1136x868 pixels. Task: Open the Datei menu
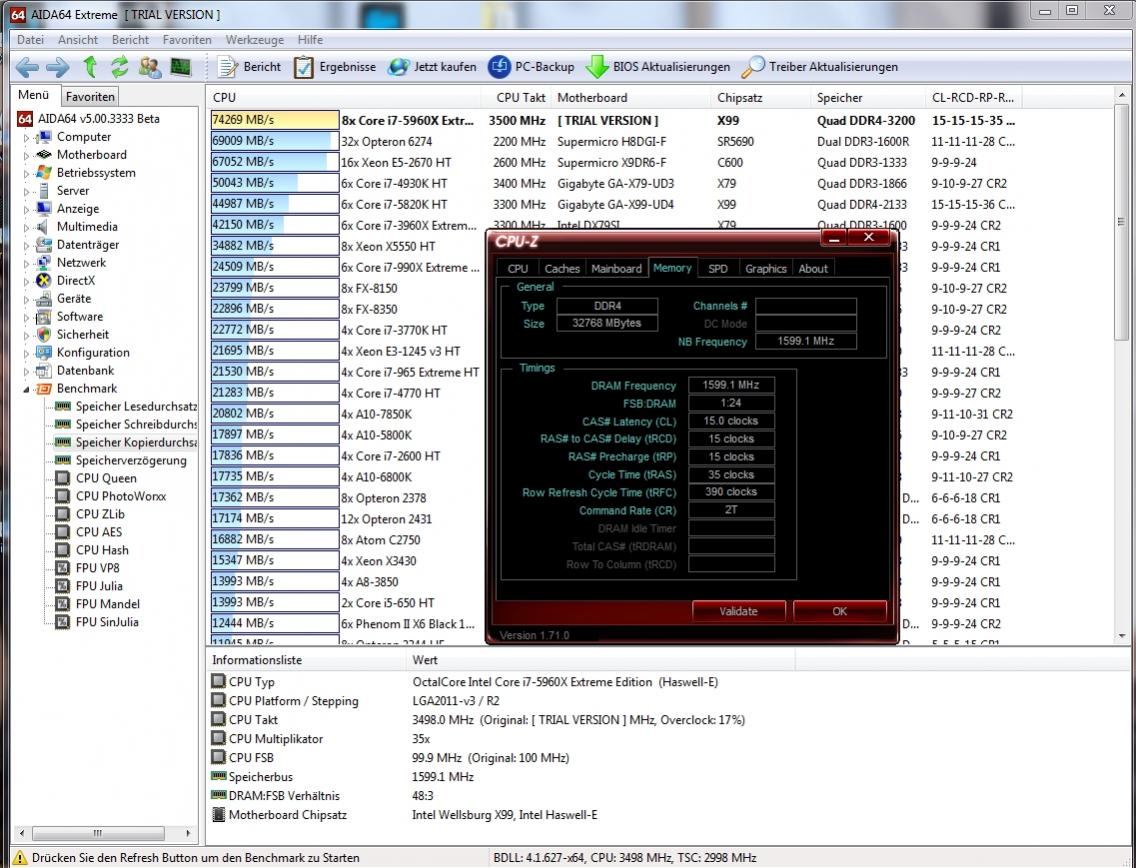(30, 40)
